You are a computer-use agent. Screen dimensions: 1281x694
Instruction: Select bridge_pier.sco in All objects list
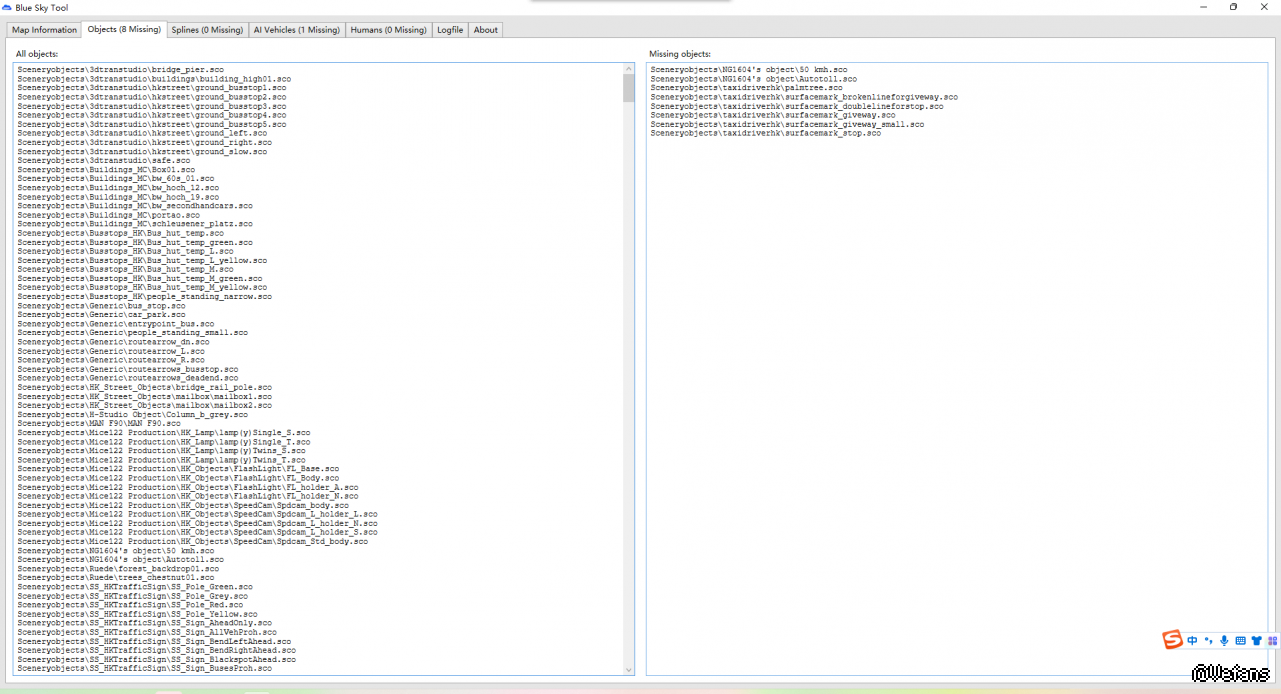click(120, 69)
